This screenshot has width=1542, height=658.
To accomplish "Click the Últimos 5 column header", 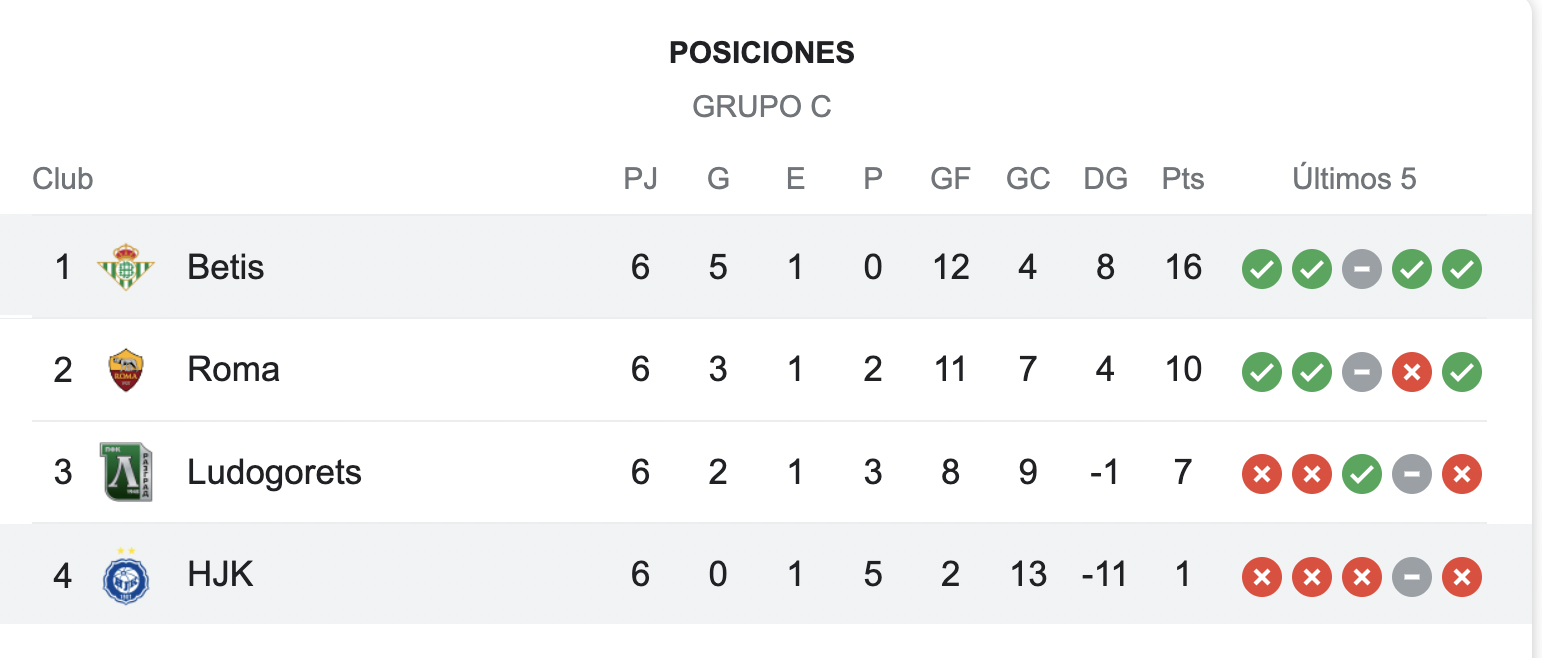I will pyautogui.click(x=1354, y=179).
